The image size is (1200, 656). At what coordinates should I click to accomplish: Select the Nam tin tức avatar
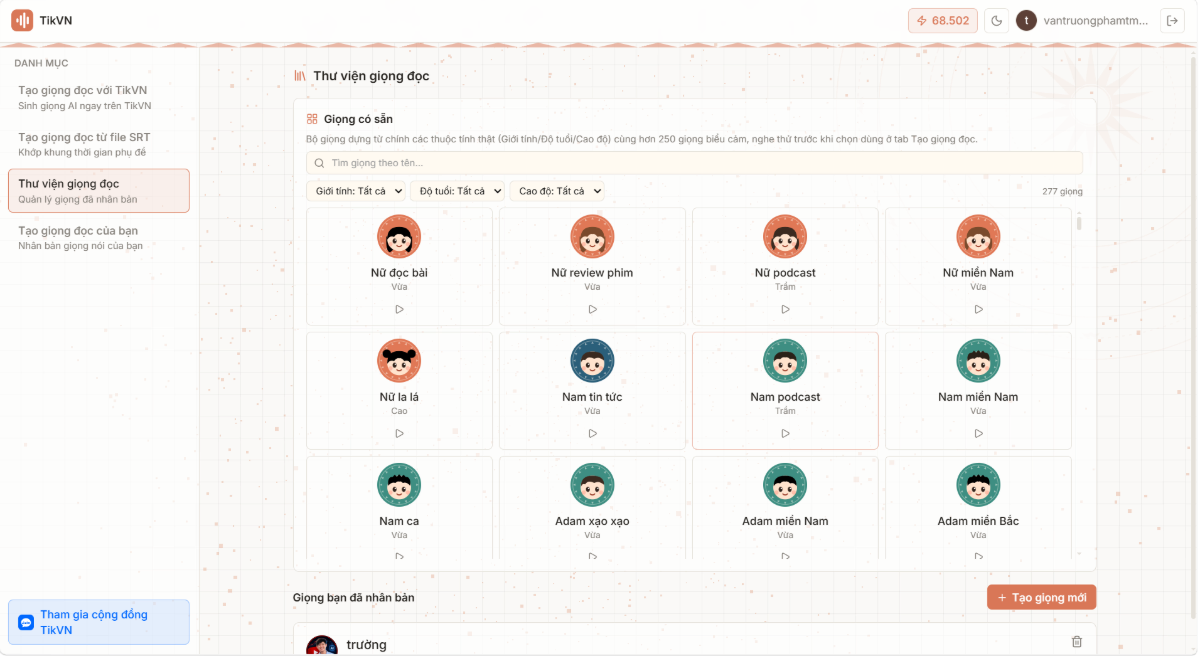(592, 360)
